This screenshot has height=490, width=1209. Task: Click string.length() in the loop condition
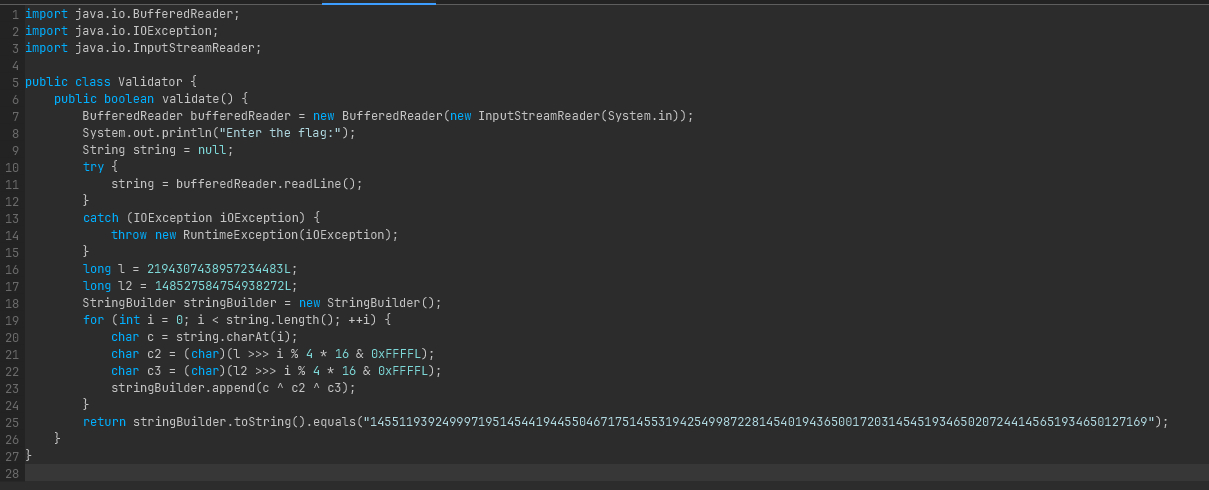283,320
